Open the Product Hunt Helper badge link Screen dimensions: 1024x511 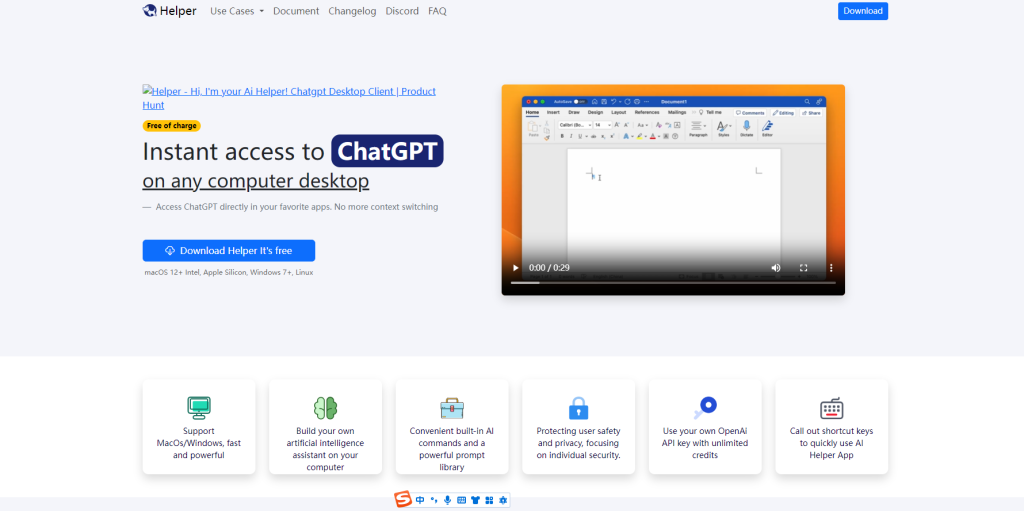point(289,98)
